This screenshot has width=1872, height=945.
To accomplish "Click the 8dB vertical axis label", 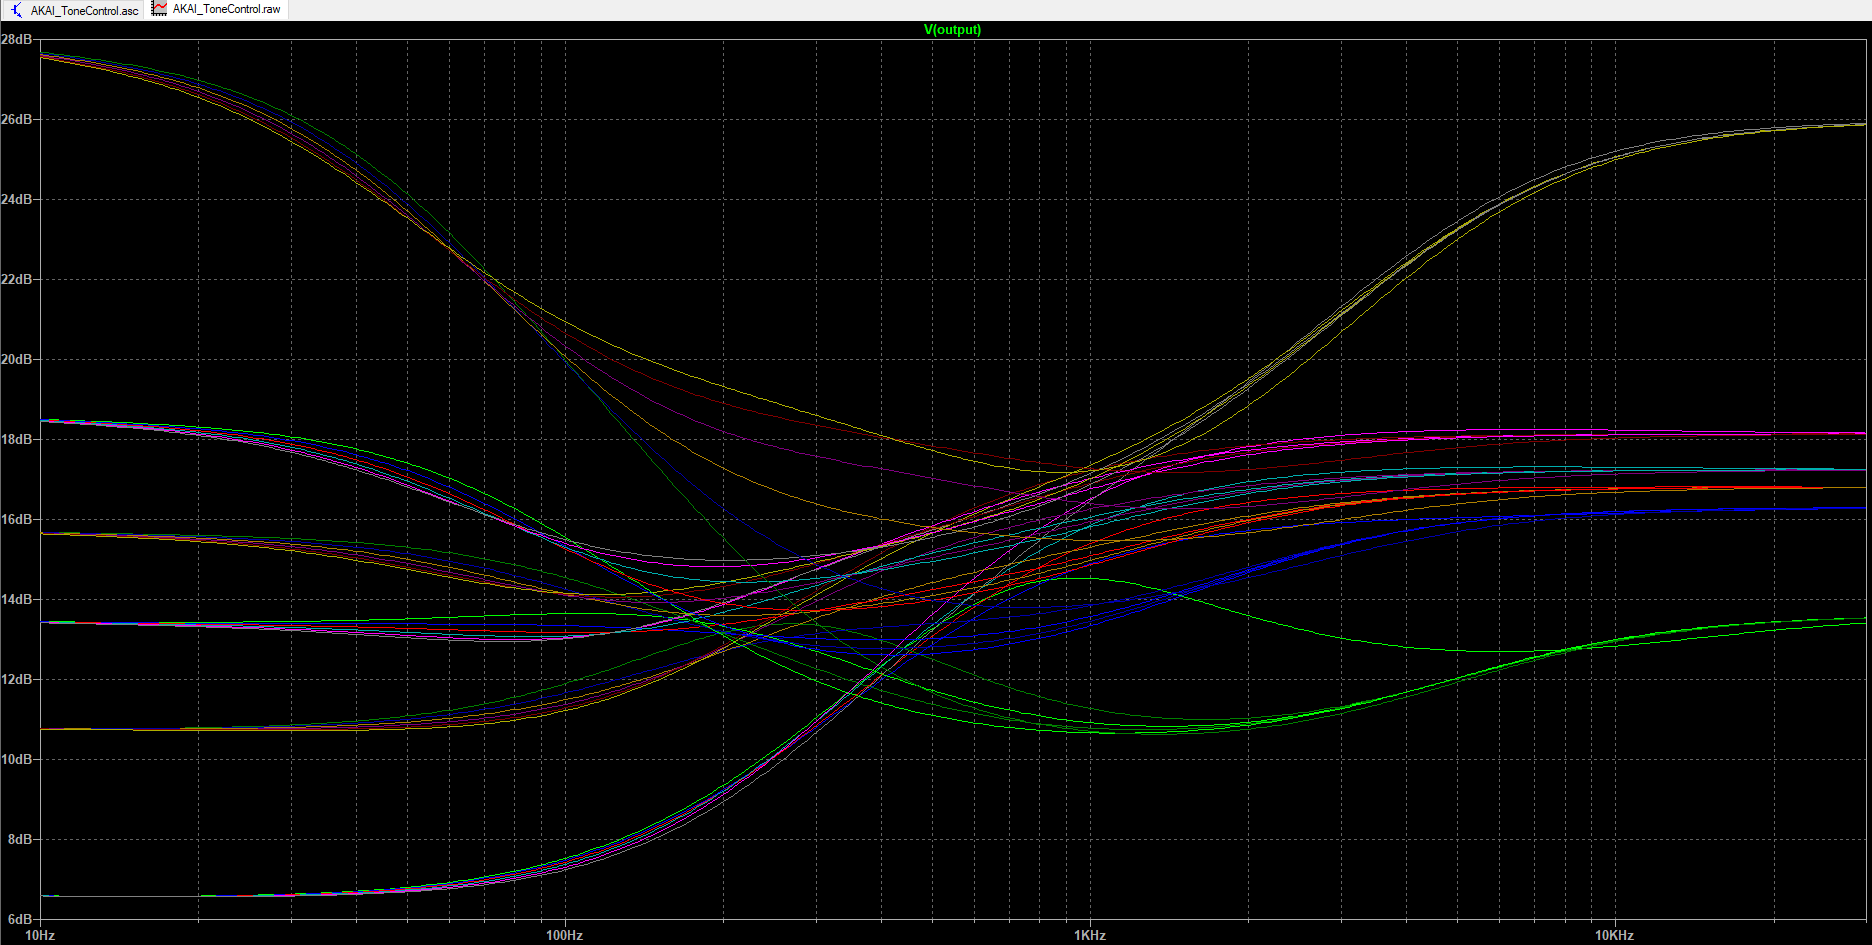I will (x=20, y=839).
